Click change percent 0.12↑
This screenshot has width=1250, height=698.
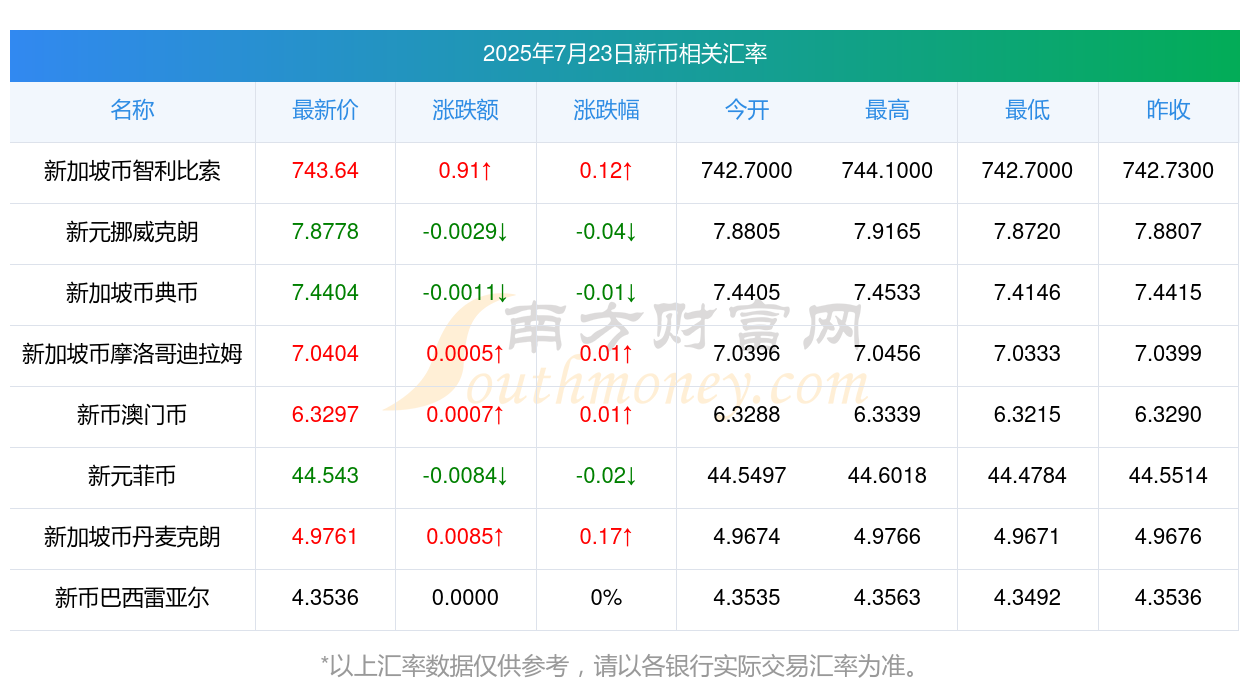pos(606,171)
